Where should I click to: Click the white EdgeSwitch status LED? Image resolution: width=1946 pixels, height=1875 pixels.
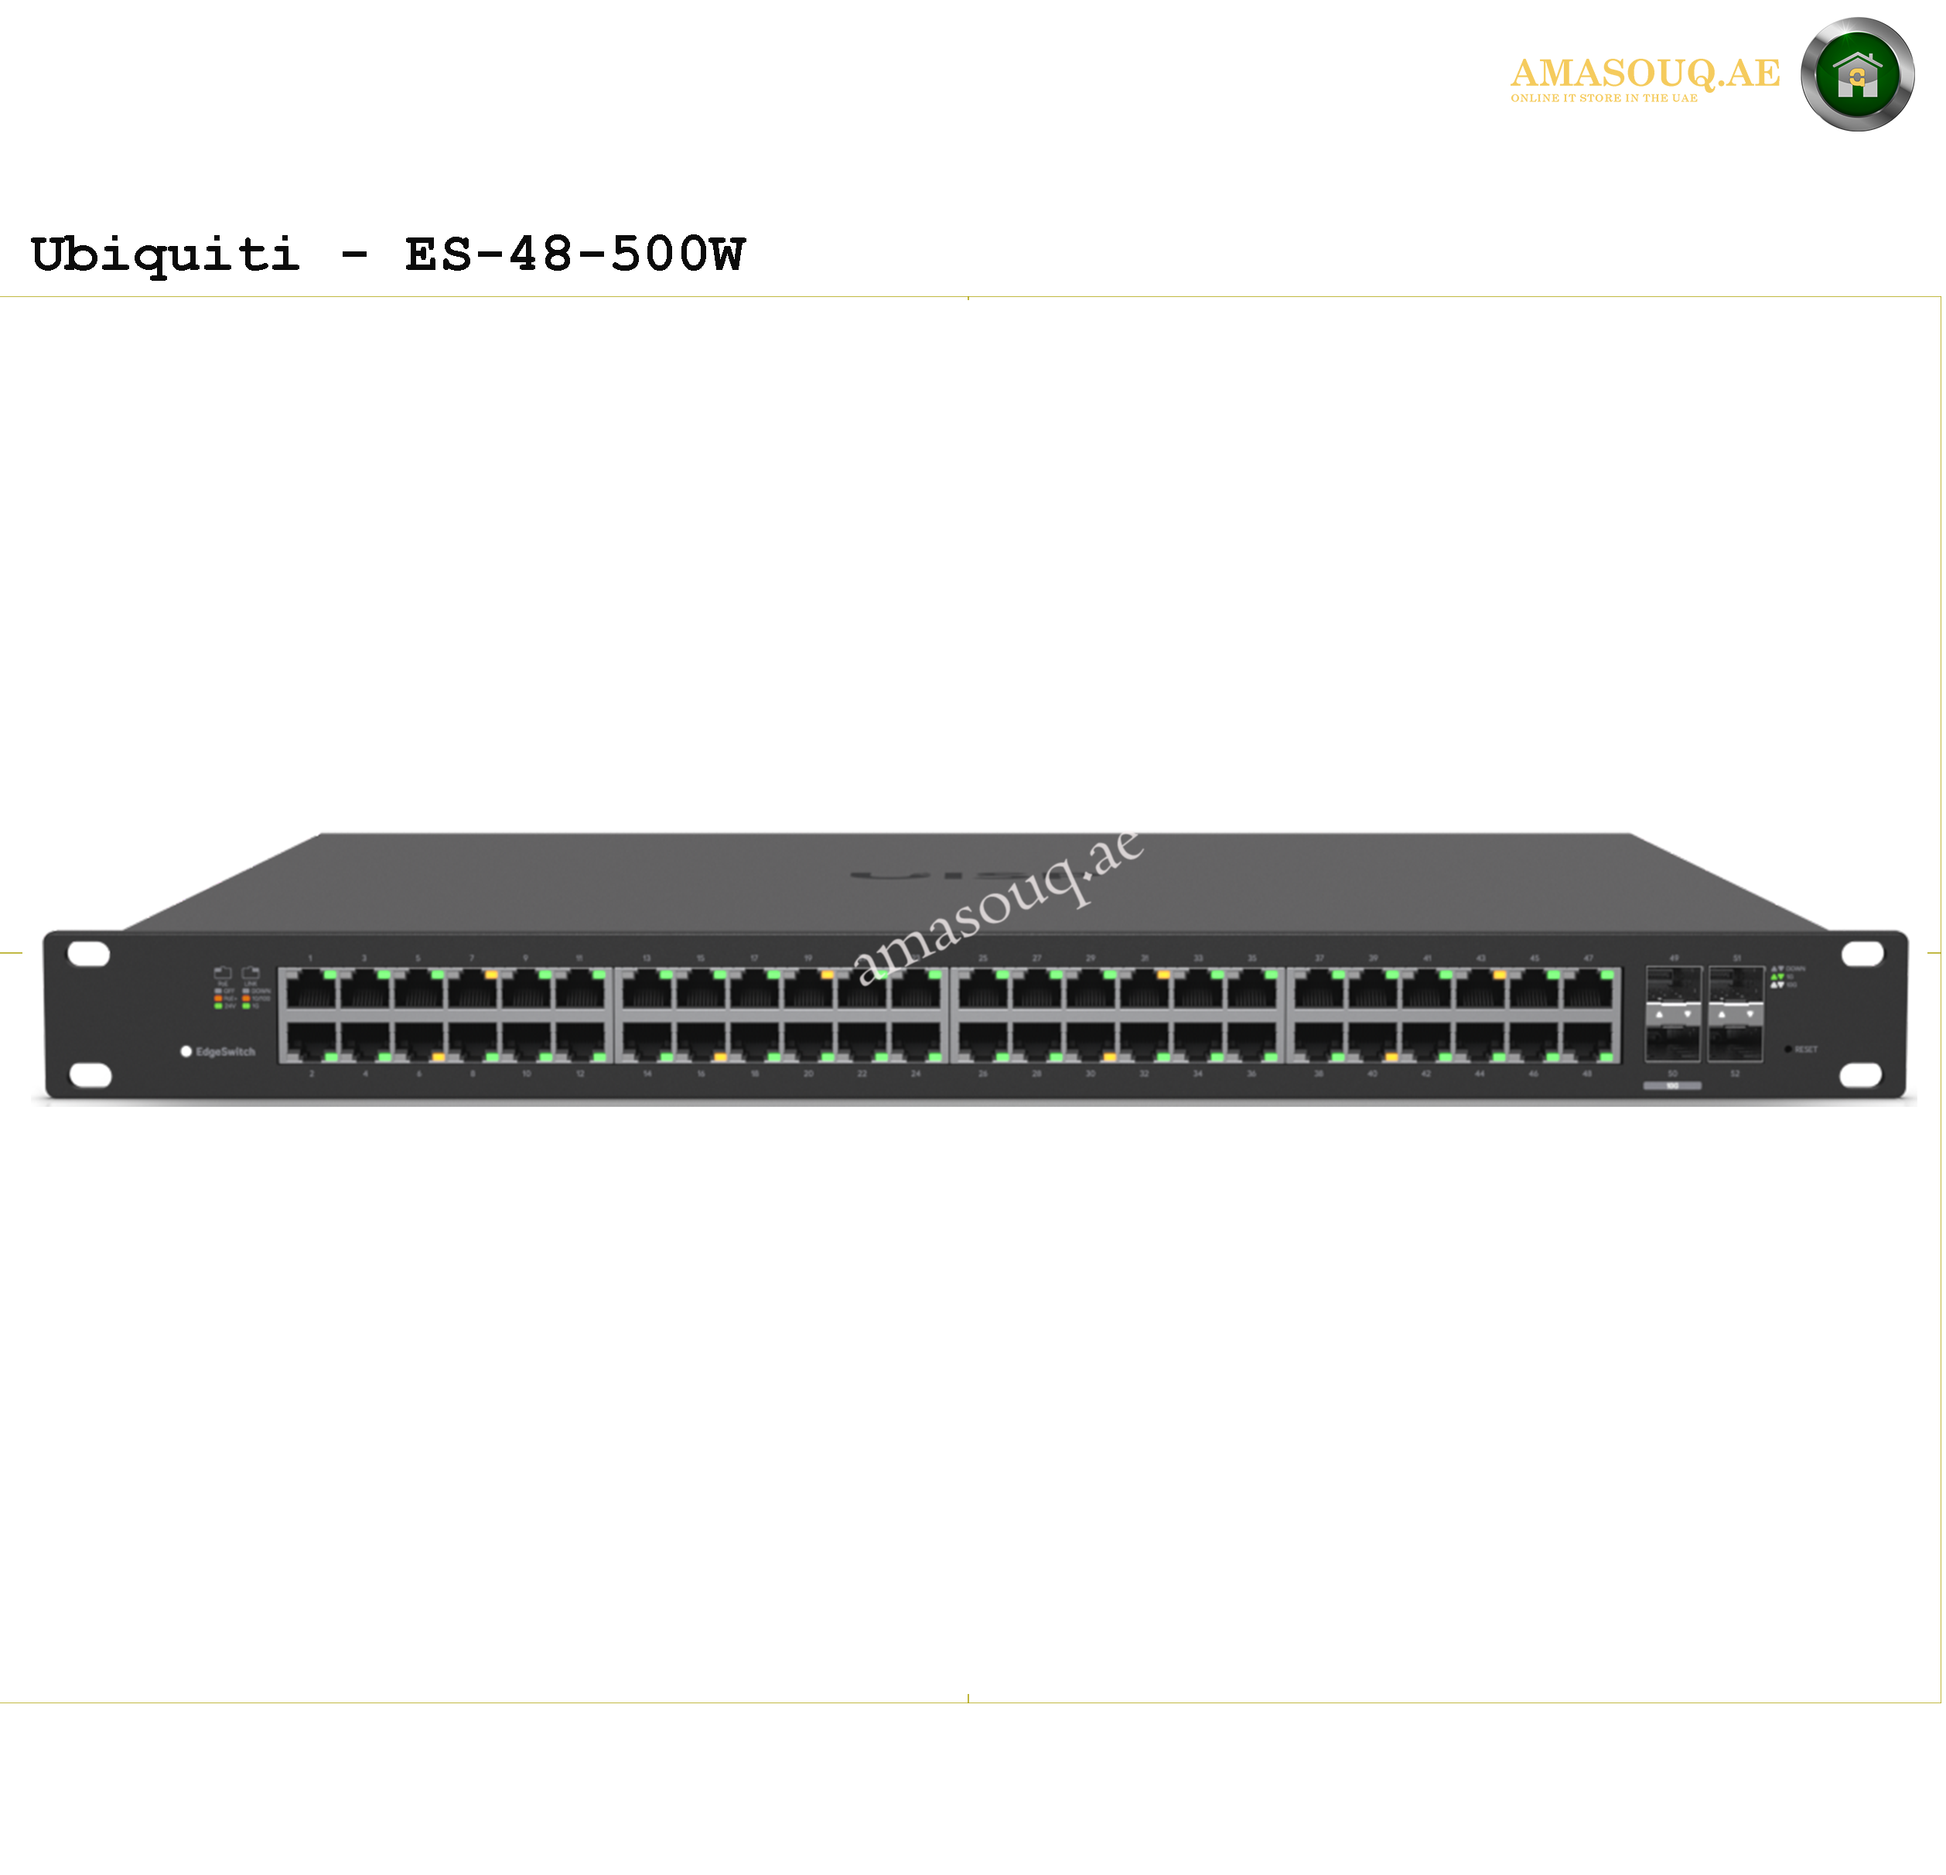[186, 1051]
